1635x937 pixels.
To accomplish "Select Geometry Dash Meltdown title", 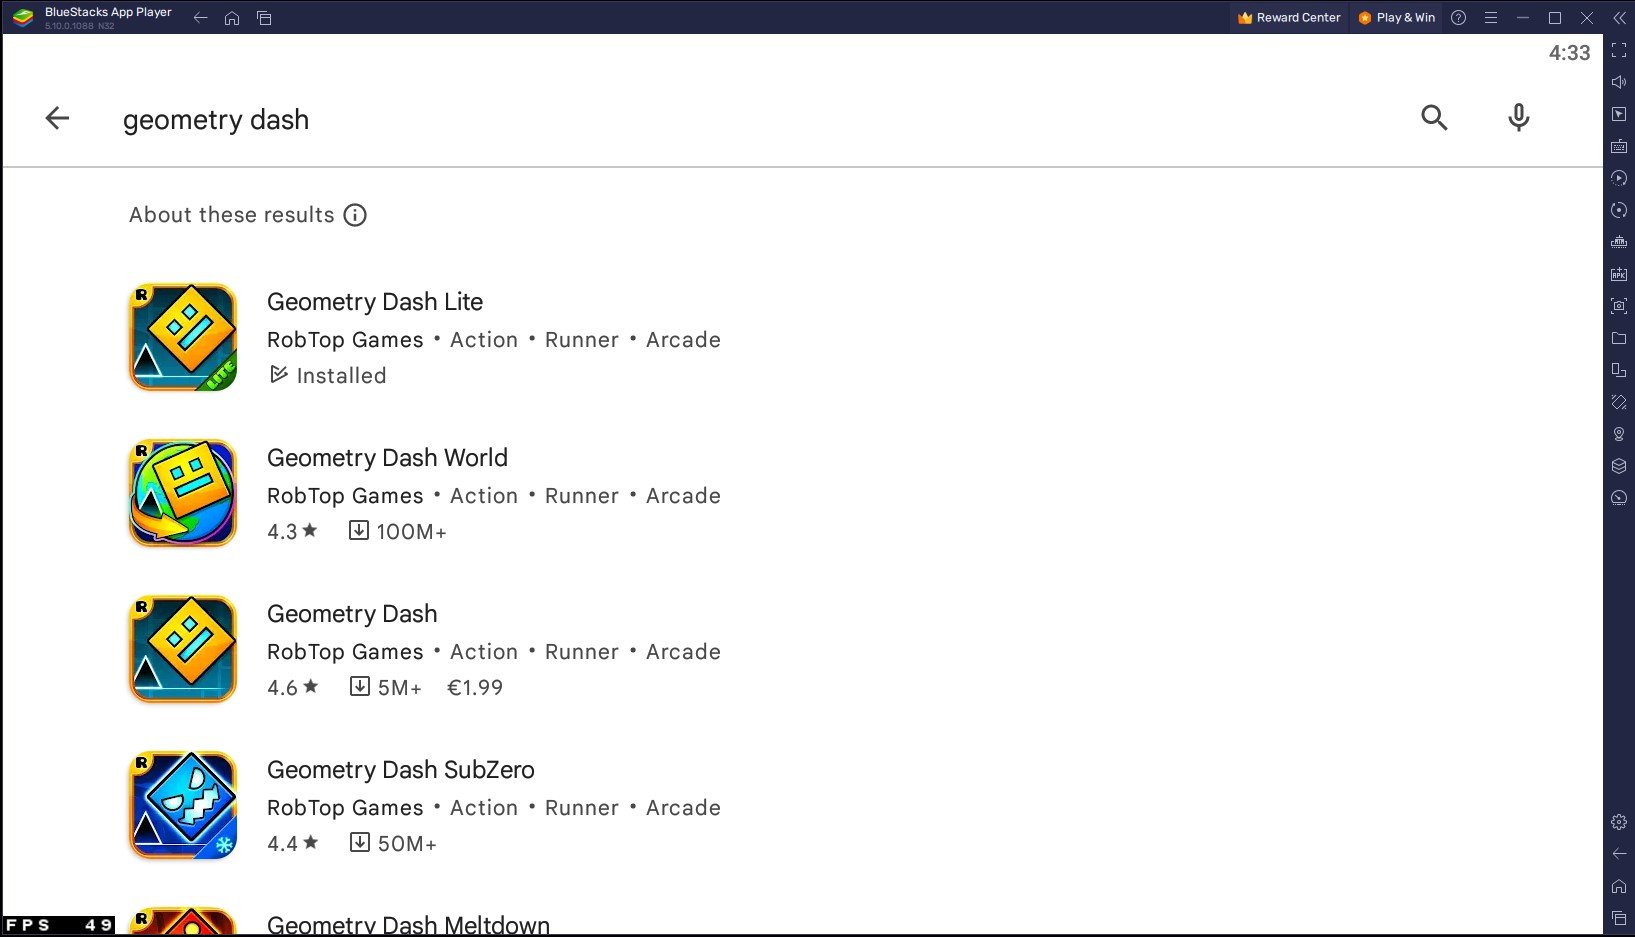I will 408,925.
